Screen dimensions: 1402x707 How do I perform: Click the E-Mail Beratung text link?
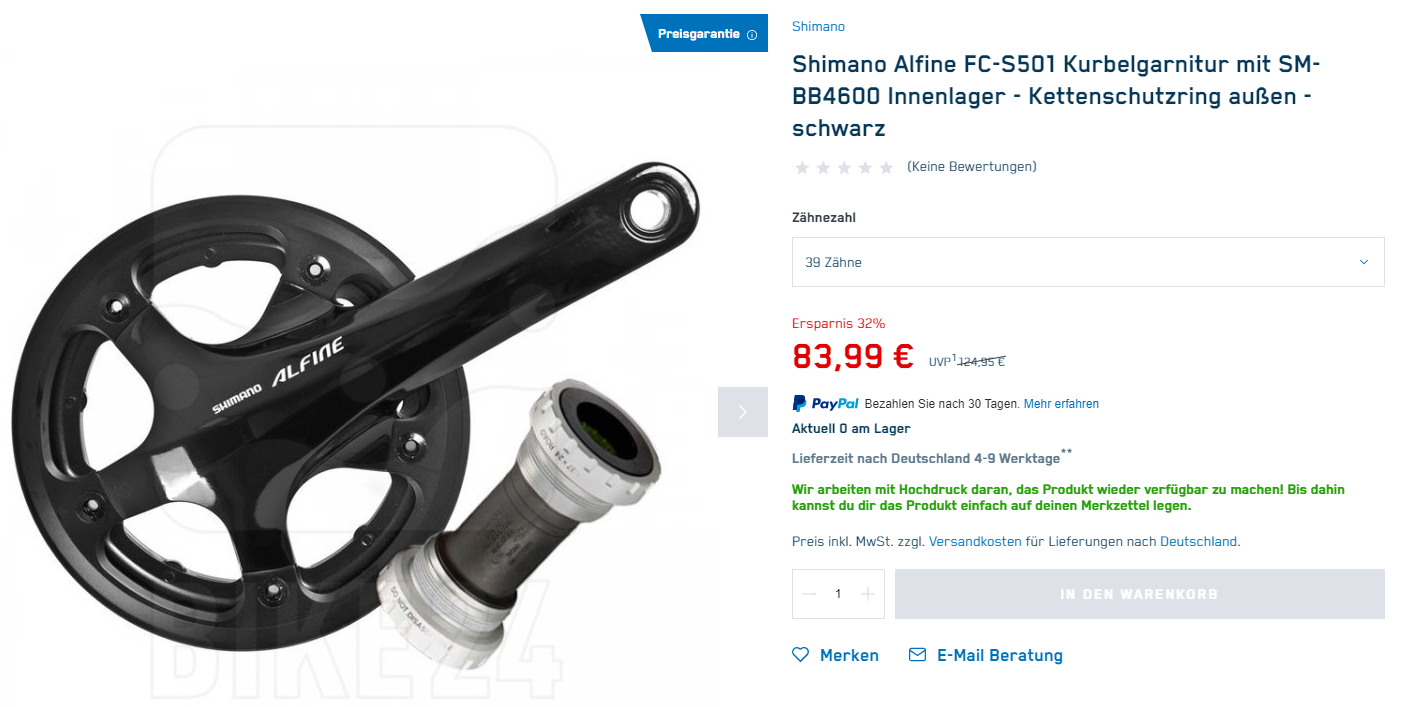click(x=1000, y=656)
